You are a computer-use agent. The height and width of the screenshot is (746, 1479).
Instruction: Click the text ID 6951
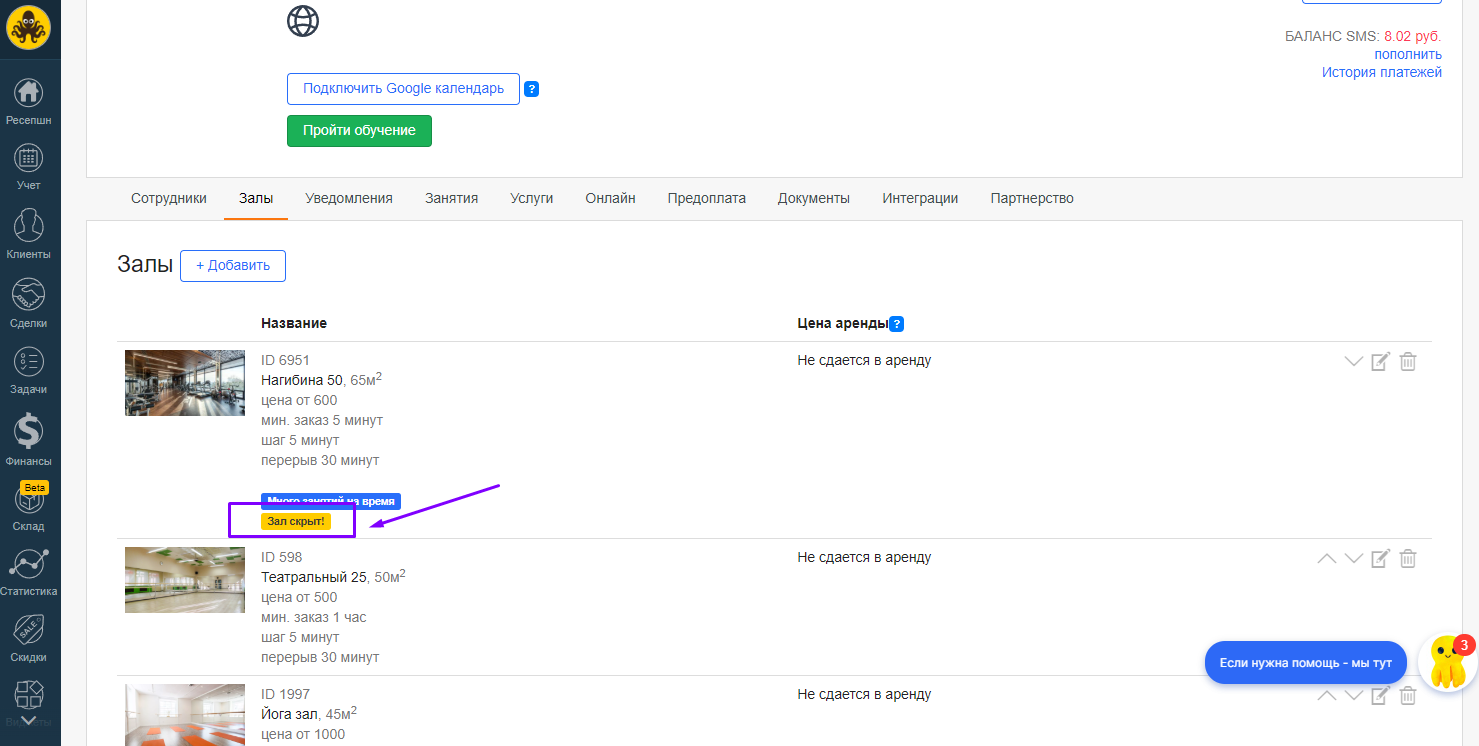click(286, 360)
